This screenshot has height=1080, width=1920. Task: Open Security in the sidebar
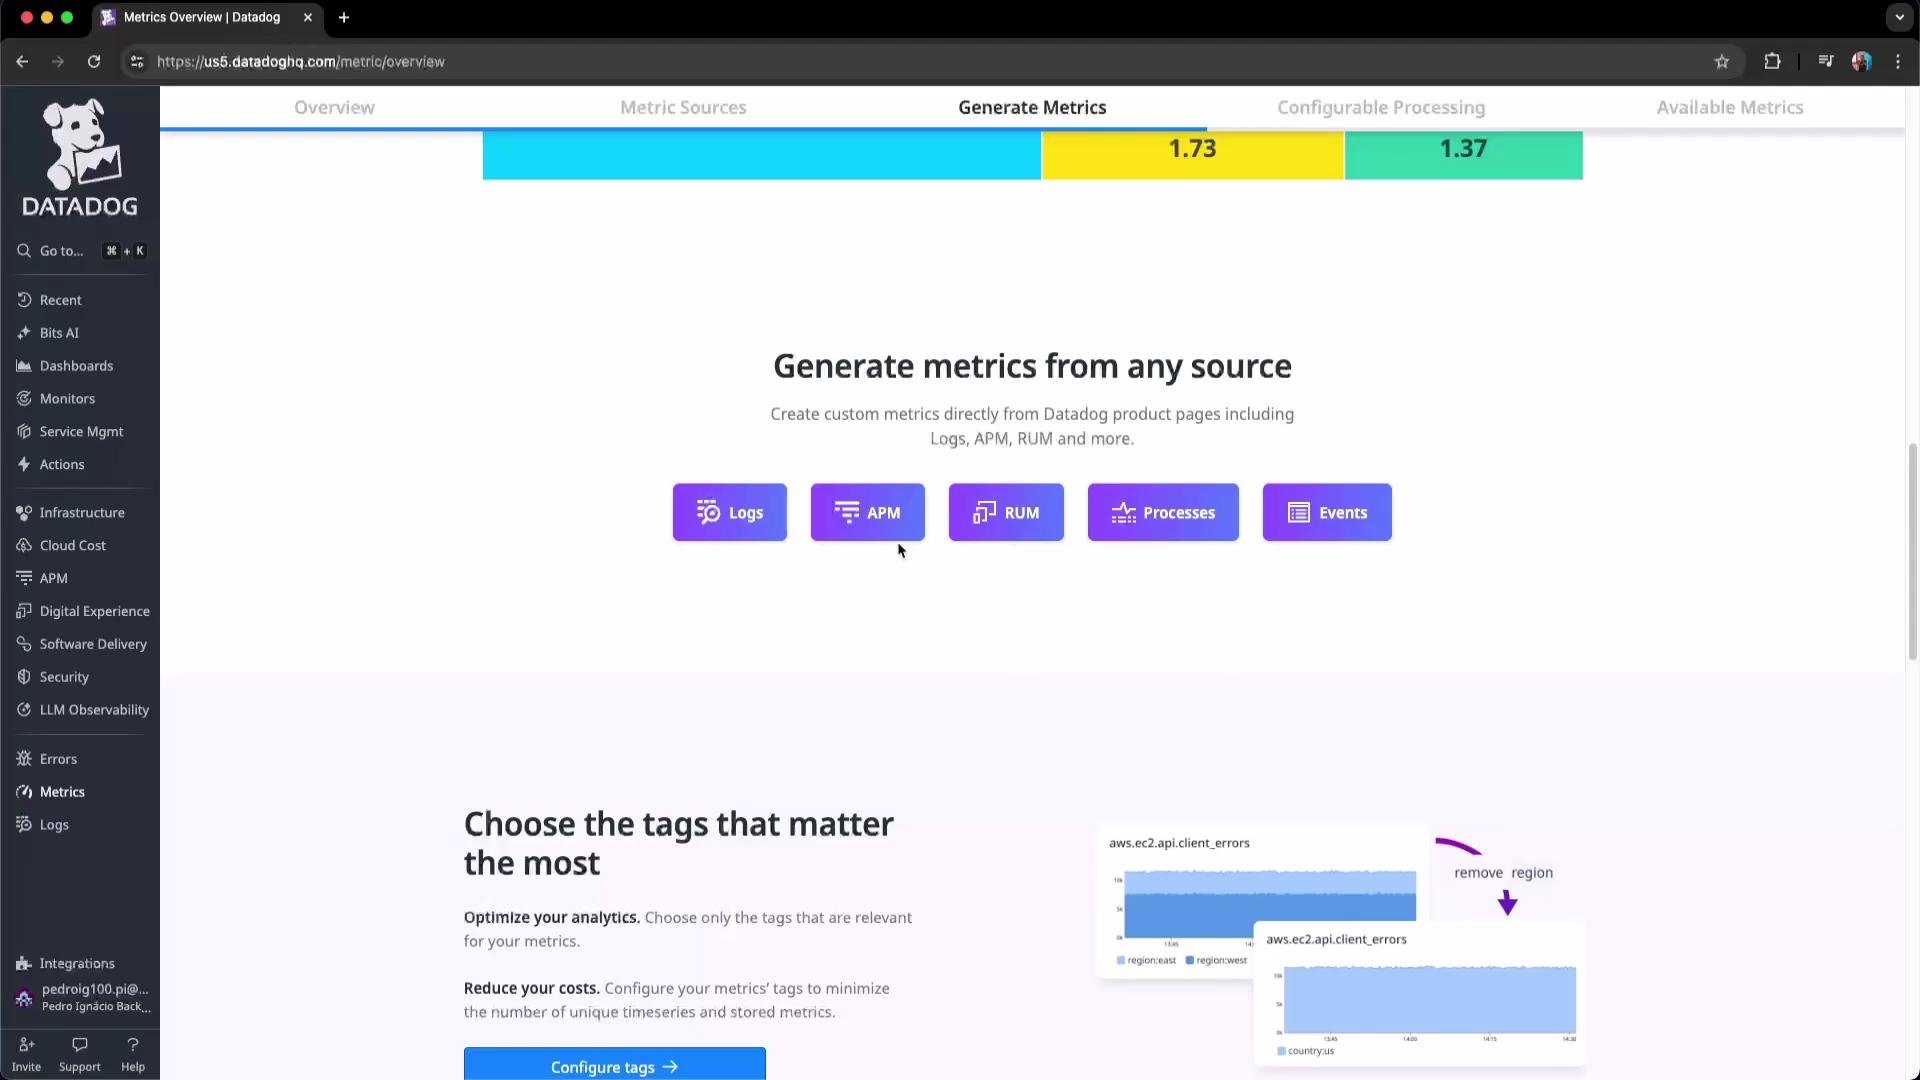(64, 678)
